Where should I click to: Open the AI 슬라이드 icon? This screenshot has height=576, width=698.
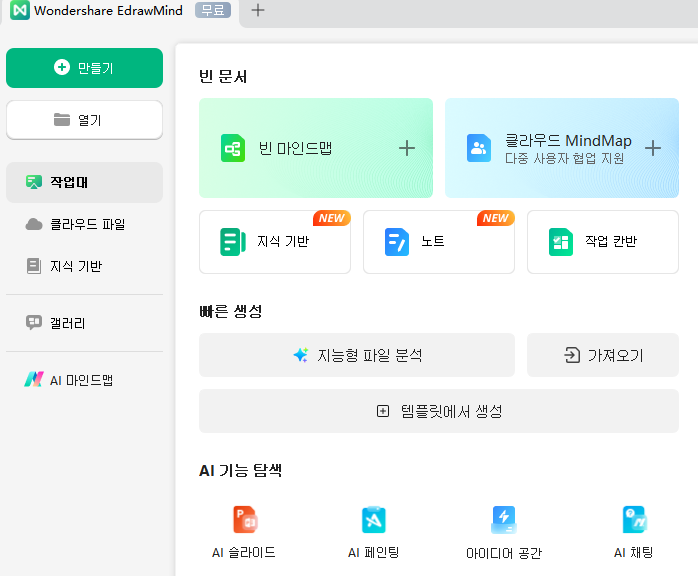coord(245,520)
